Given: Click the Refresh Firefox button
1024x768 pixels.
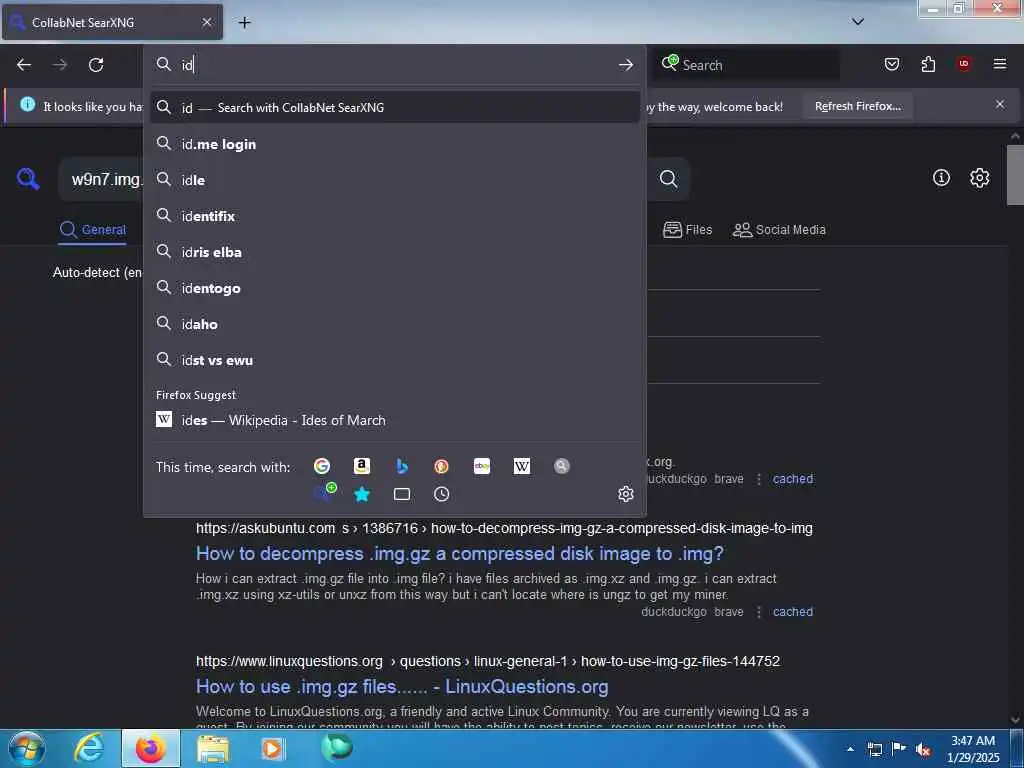Looking at the screenshot, I should click(x=857, y=106).
